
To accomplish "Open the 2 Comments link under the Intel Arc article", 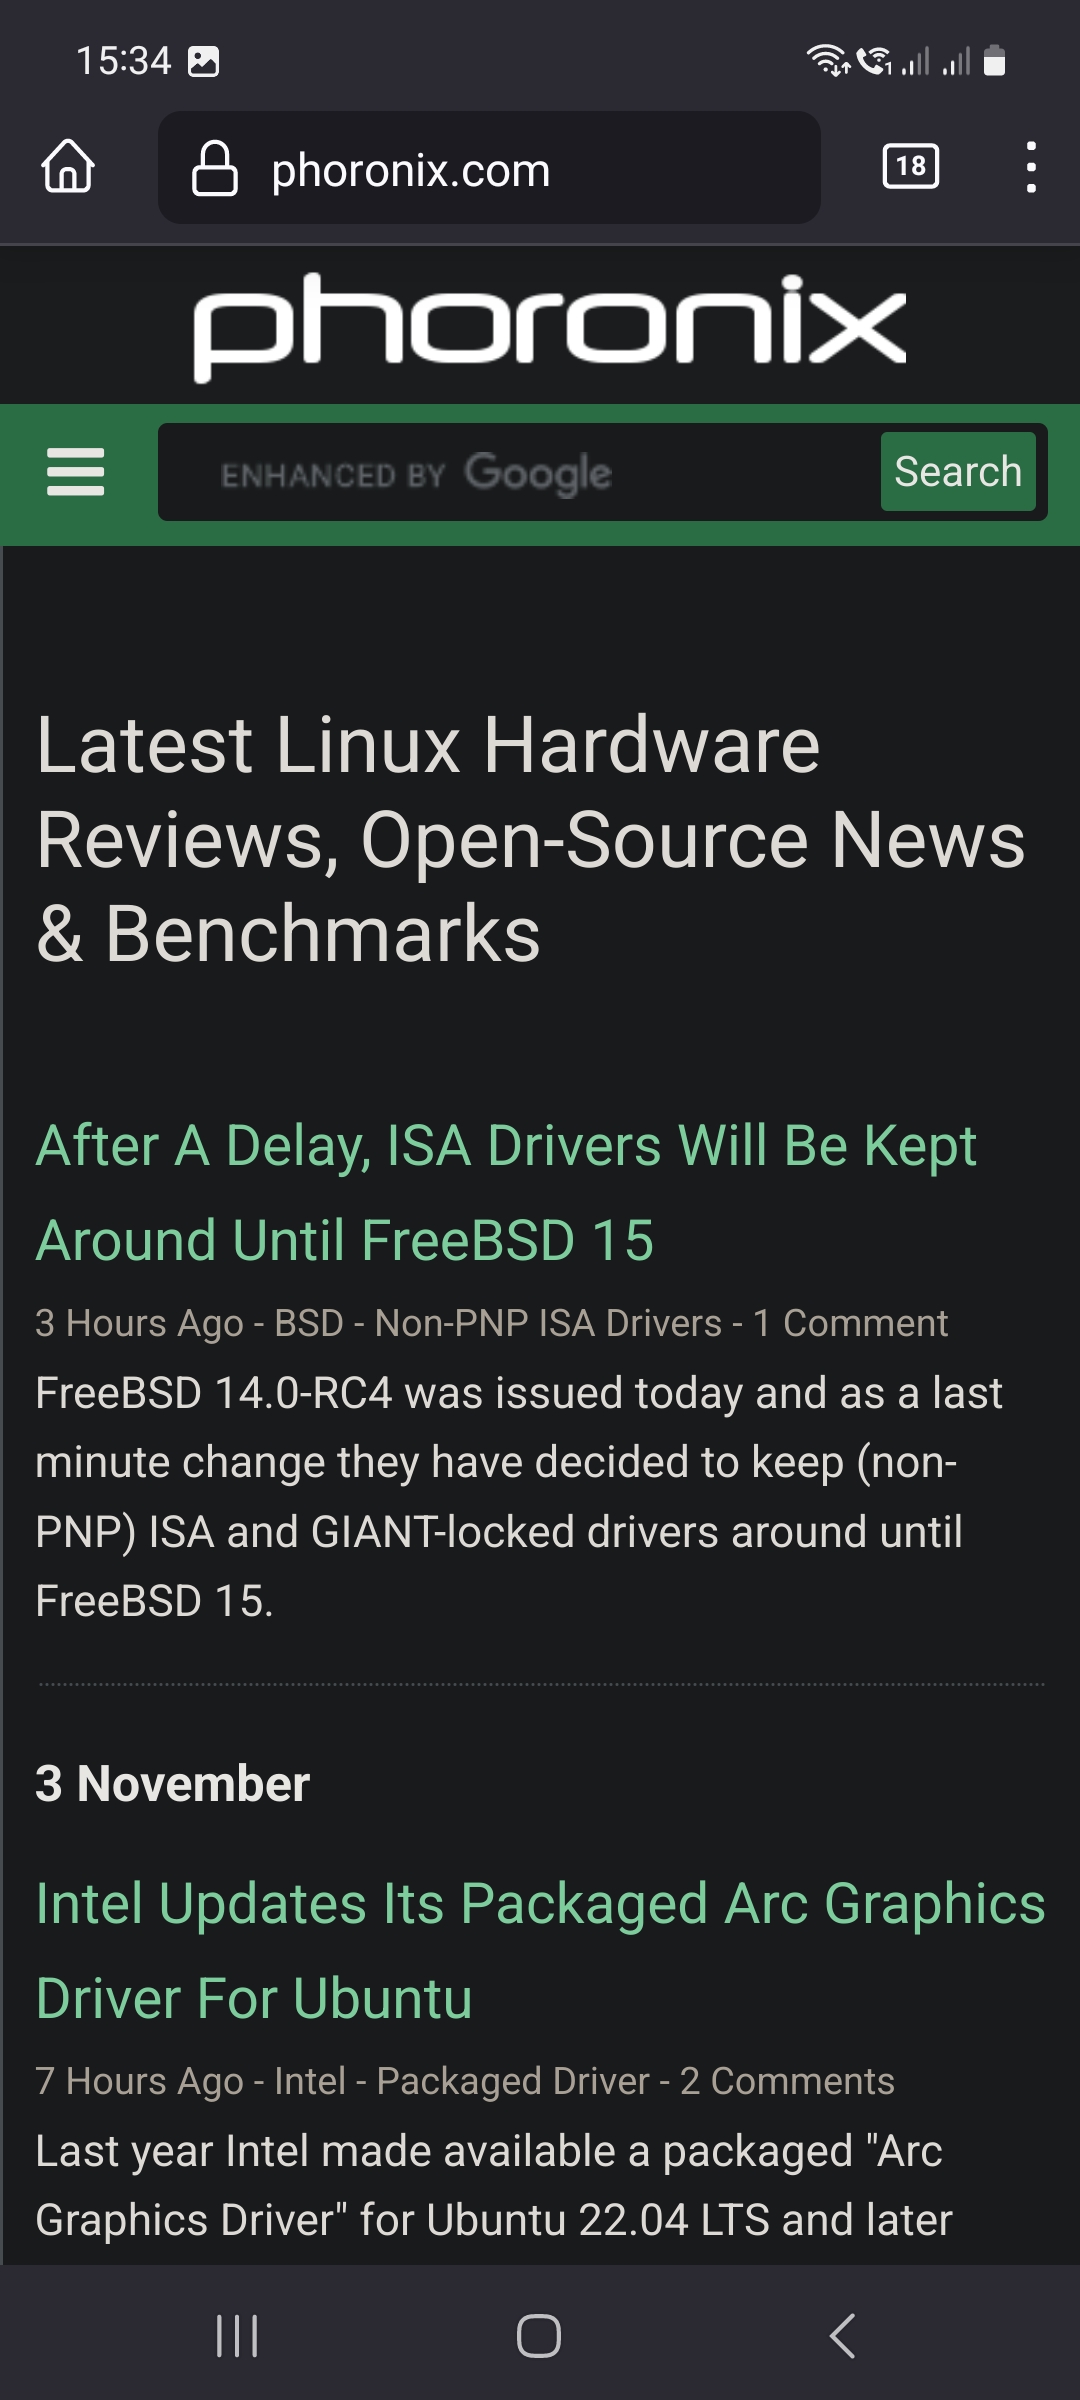I will (787, 2081).
